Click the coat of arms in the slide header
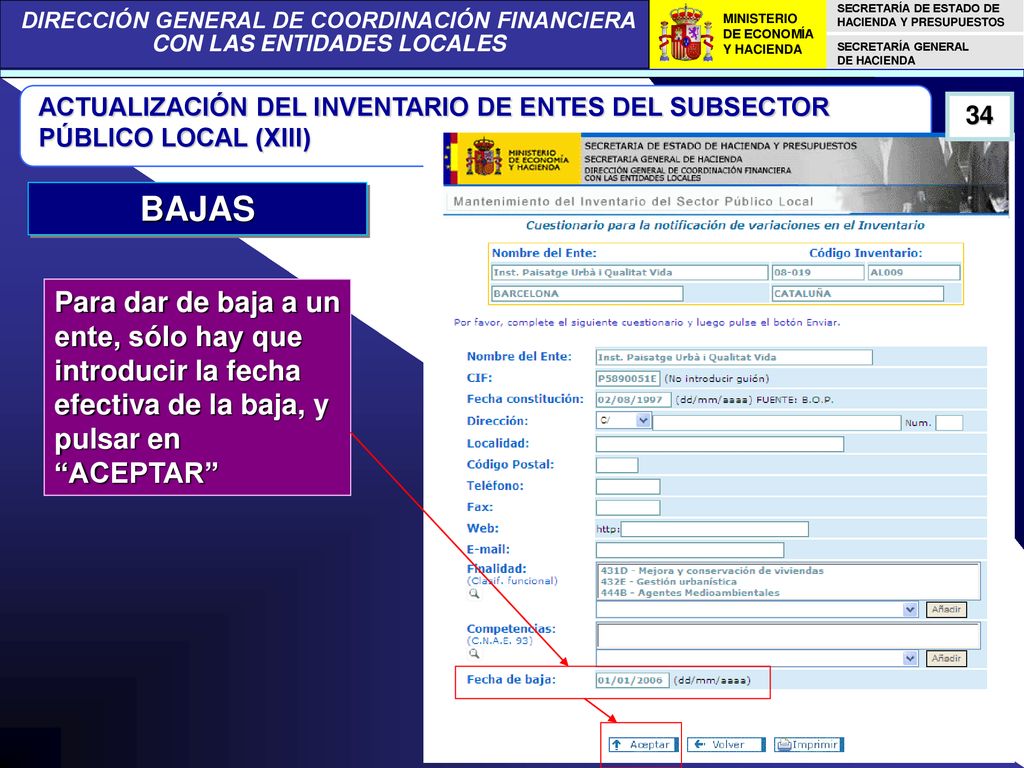 point(685,34)
